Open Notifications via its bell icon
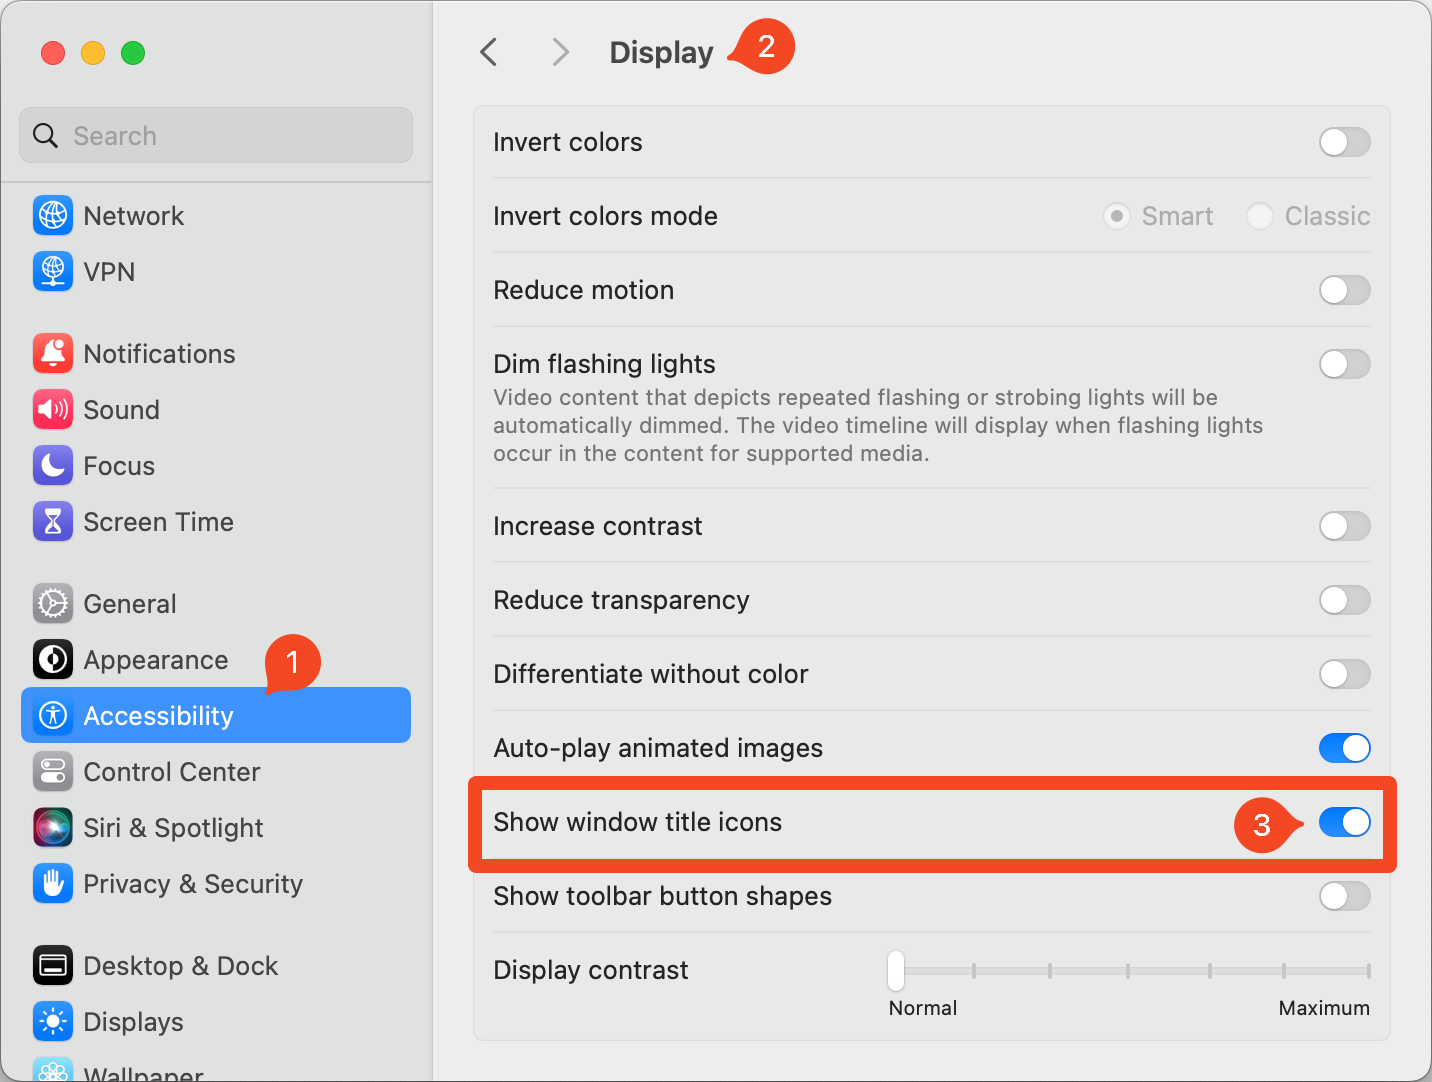Viewport: 1432px width, 1082px height. (53, 354)
